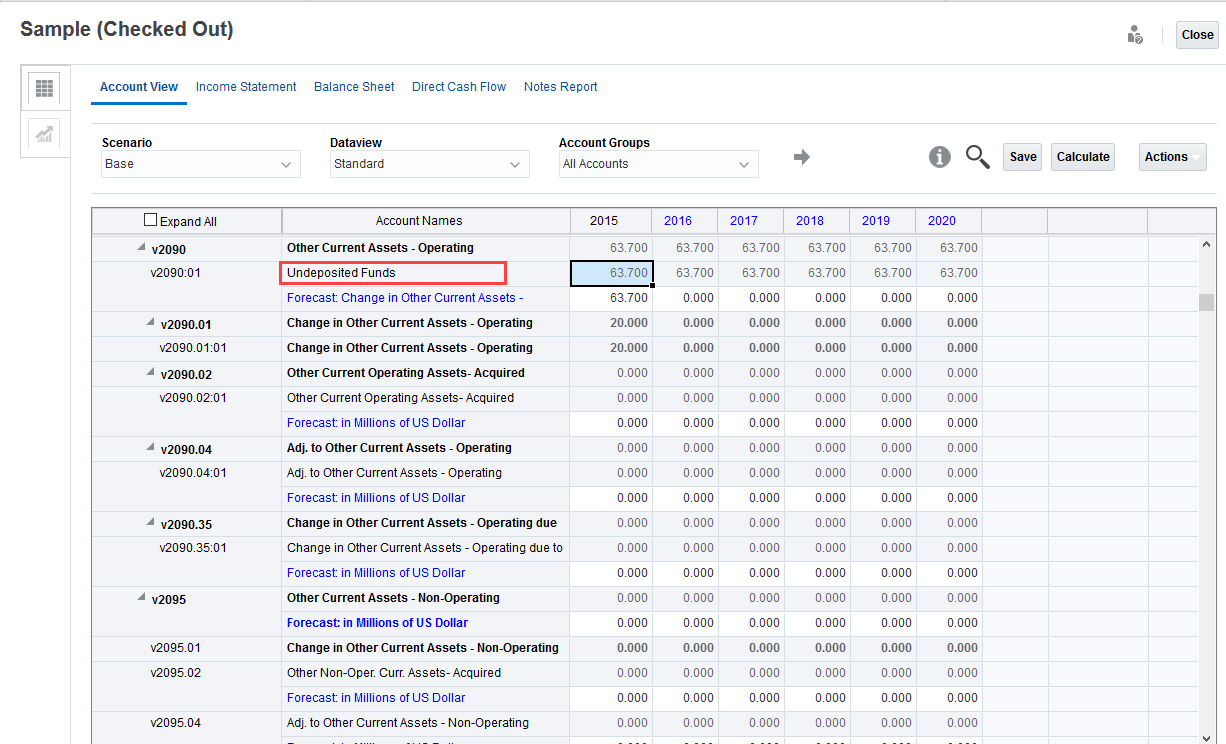Open the Dataview dropdown
The width and height of the screenshot is (1226, 744).
pos(429,164)
